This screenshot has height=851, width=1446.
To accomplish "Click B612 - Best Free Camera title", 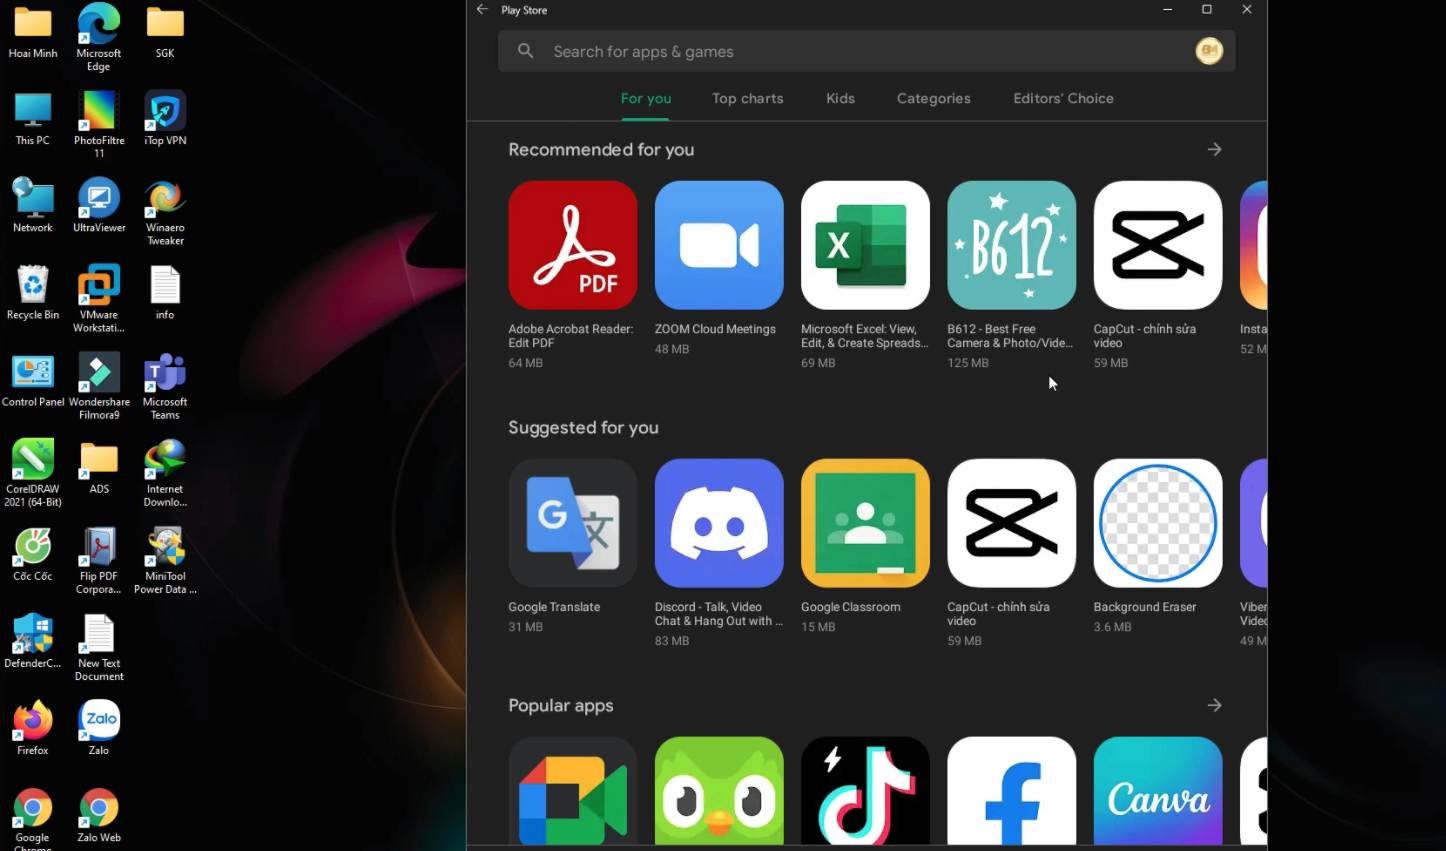I will (x=1010, y=336).
